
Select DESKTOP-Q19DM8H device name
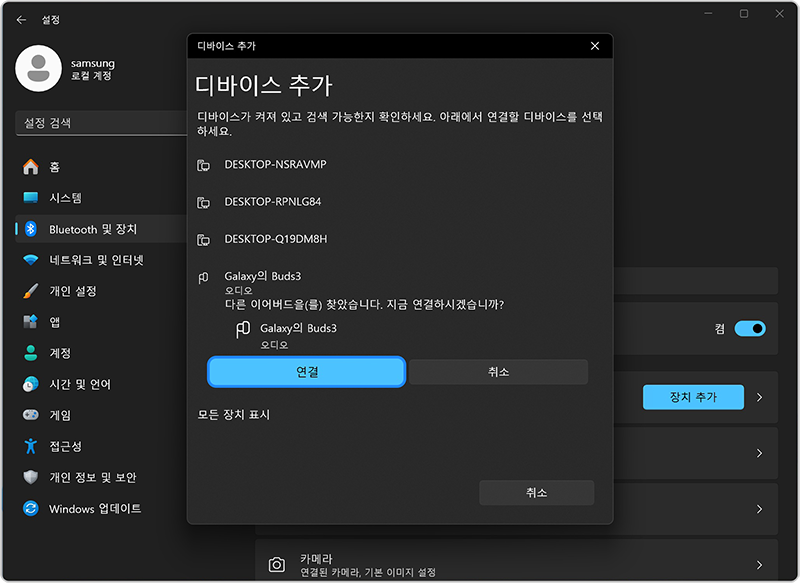point(276,239)
